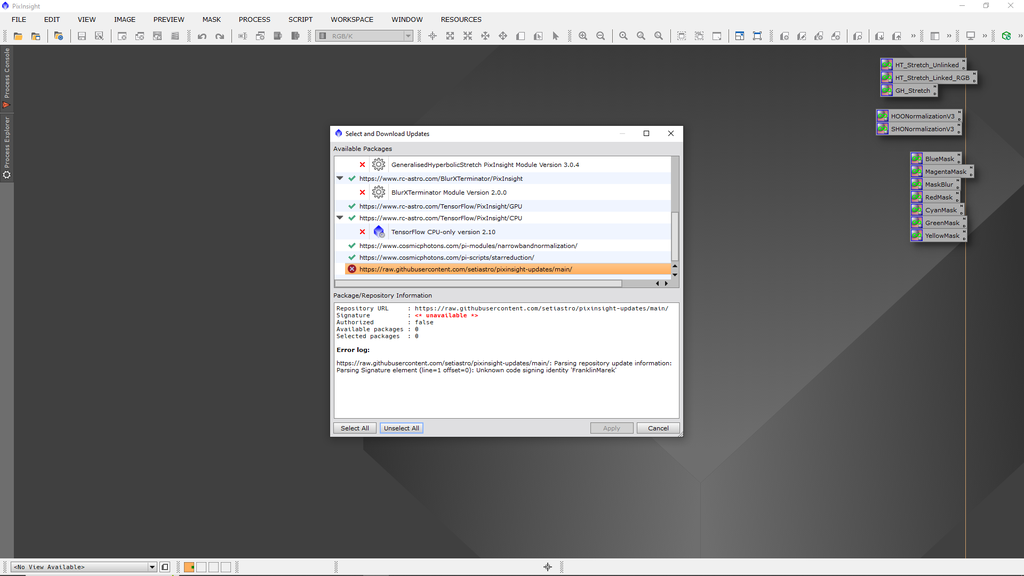Viewport: 1024px width, 576px height.
Task: Expand the overflow chevron after the monitor icon
Action: coord(985,36)
